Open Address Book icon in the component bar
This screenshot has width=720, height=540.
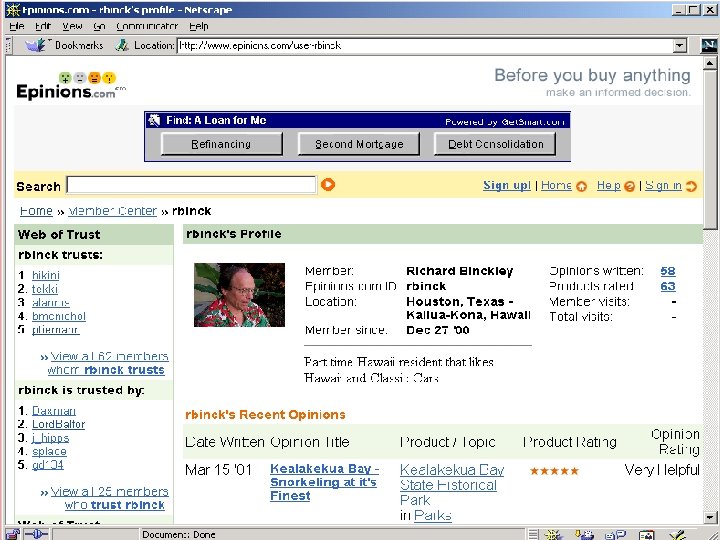coord(647,535)
